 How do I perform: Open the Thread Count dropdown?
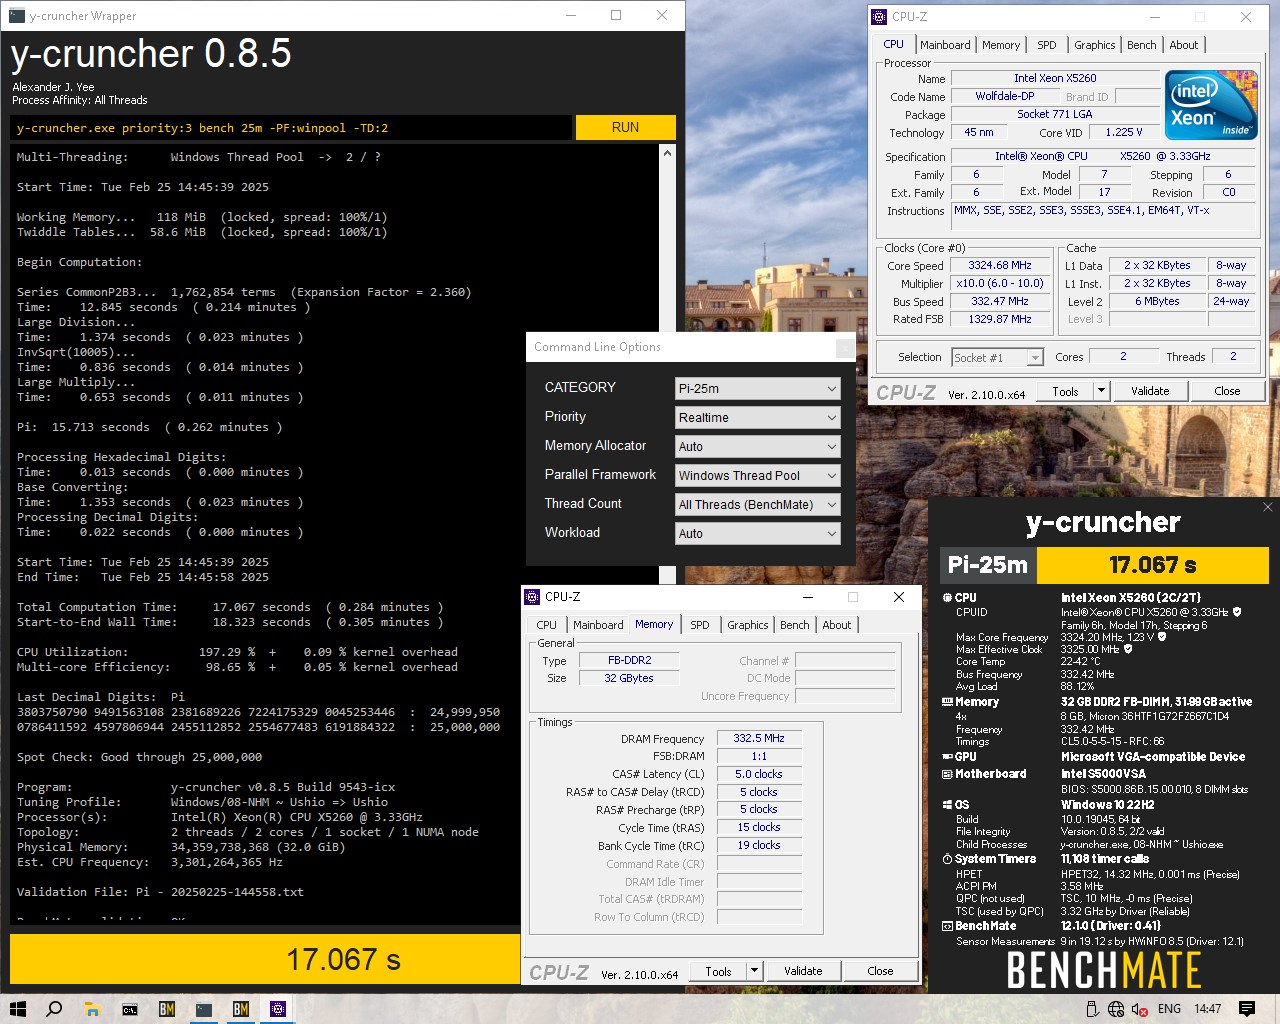point(758,504)
